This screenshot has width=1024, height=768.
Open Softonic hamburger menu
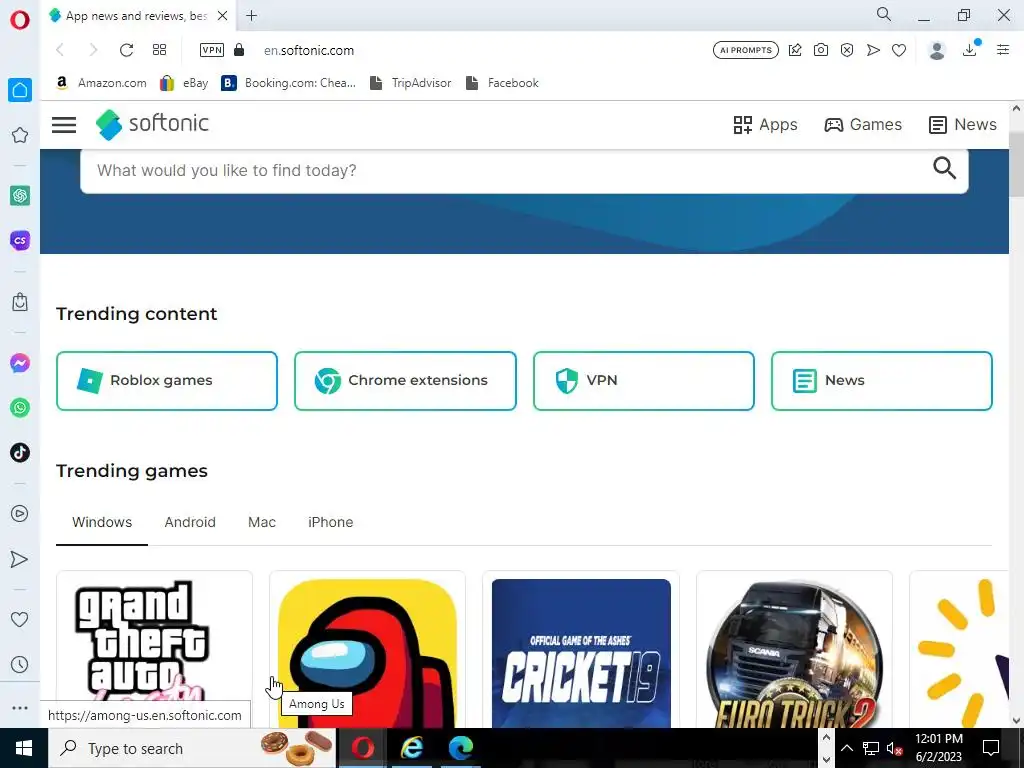pos(64,124)
